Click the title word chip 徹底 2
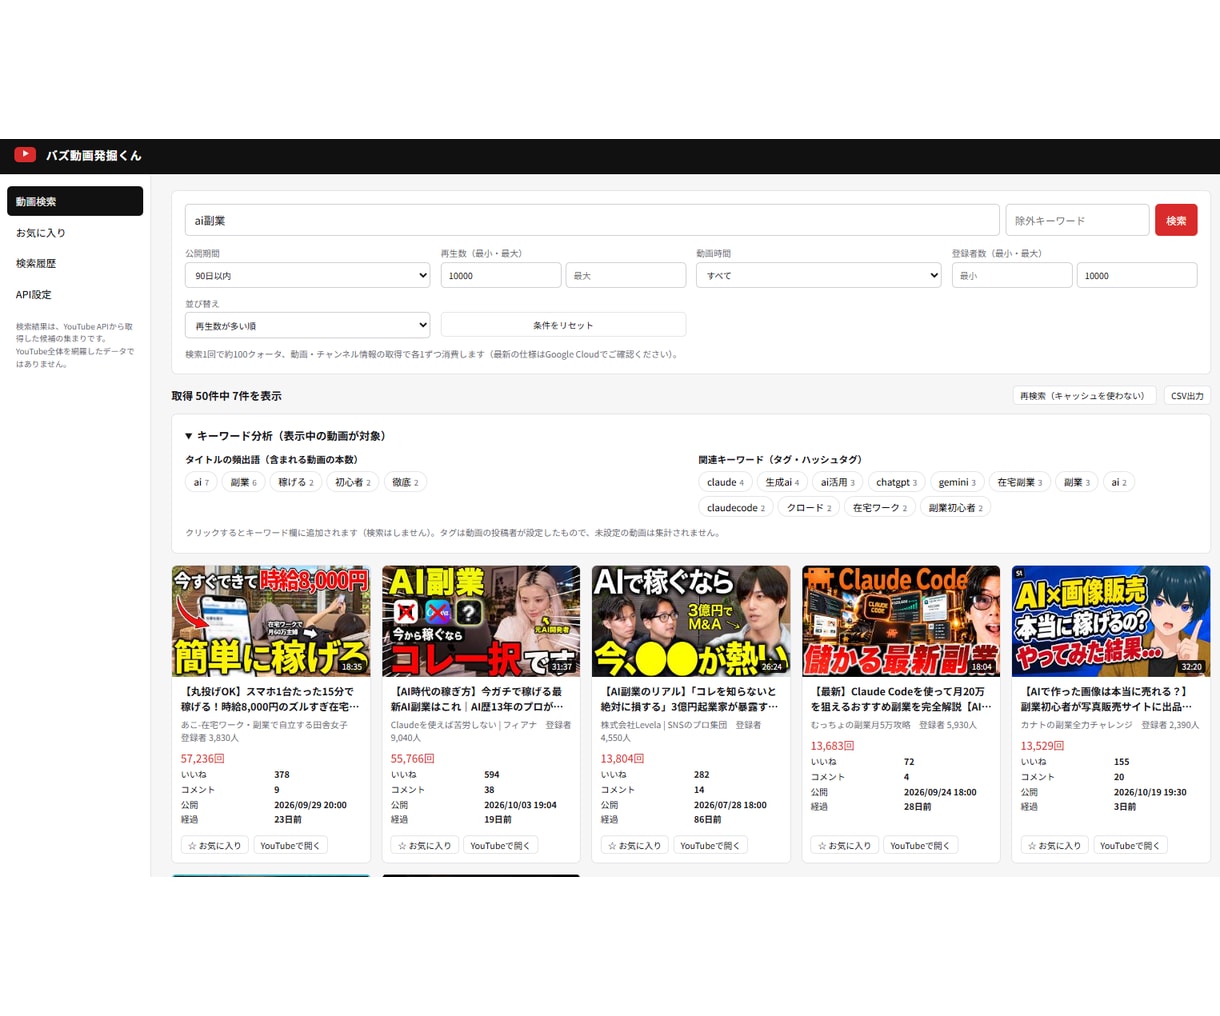The image size is (1220, 1016). coord(405,482)
